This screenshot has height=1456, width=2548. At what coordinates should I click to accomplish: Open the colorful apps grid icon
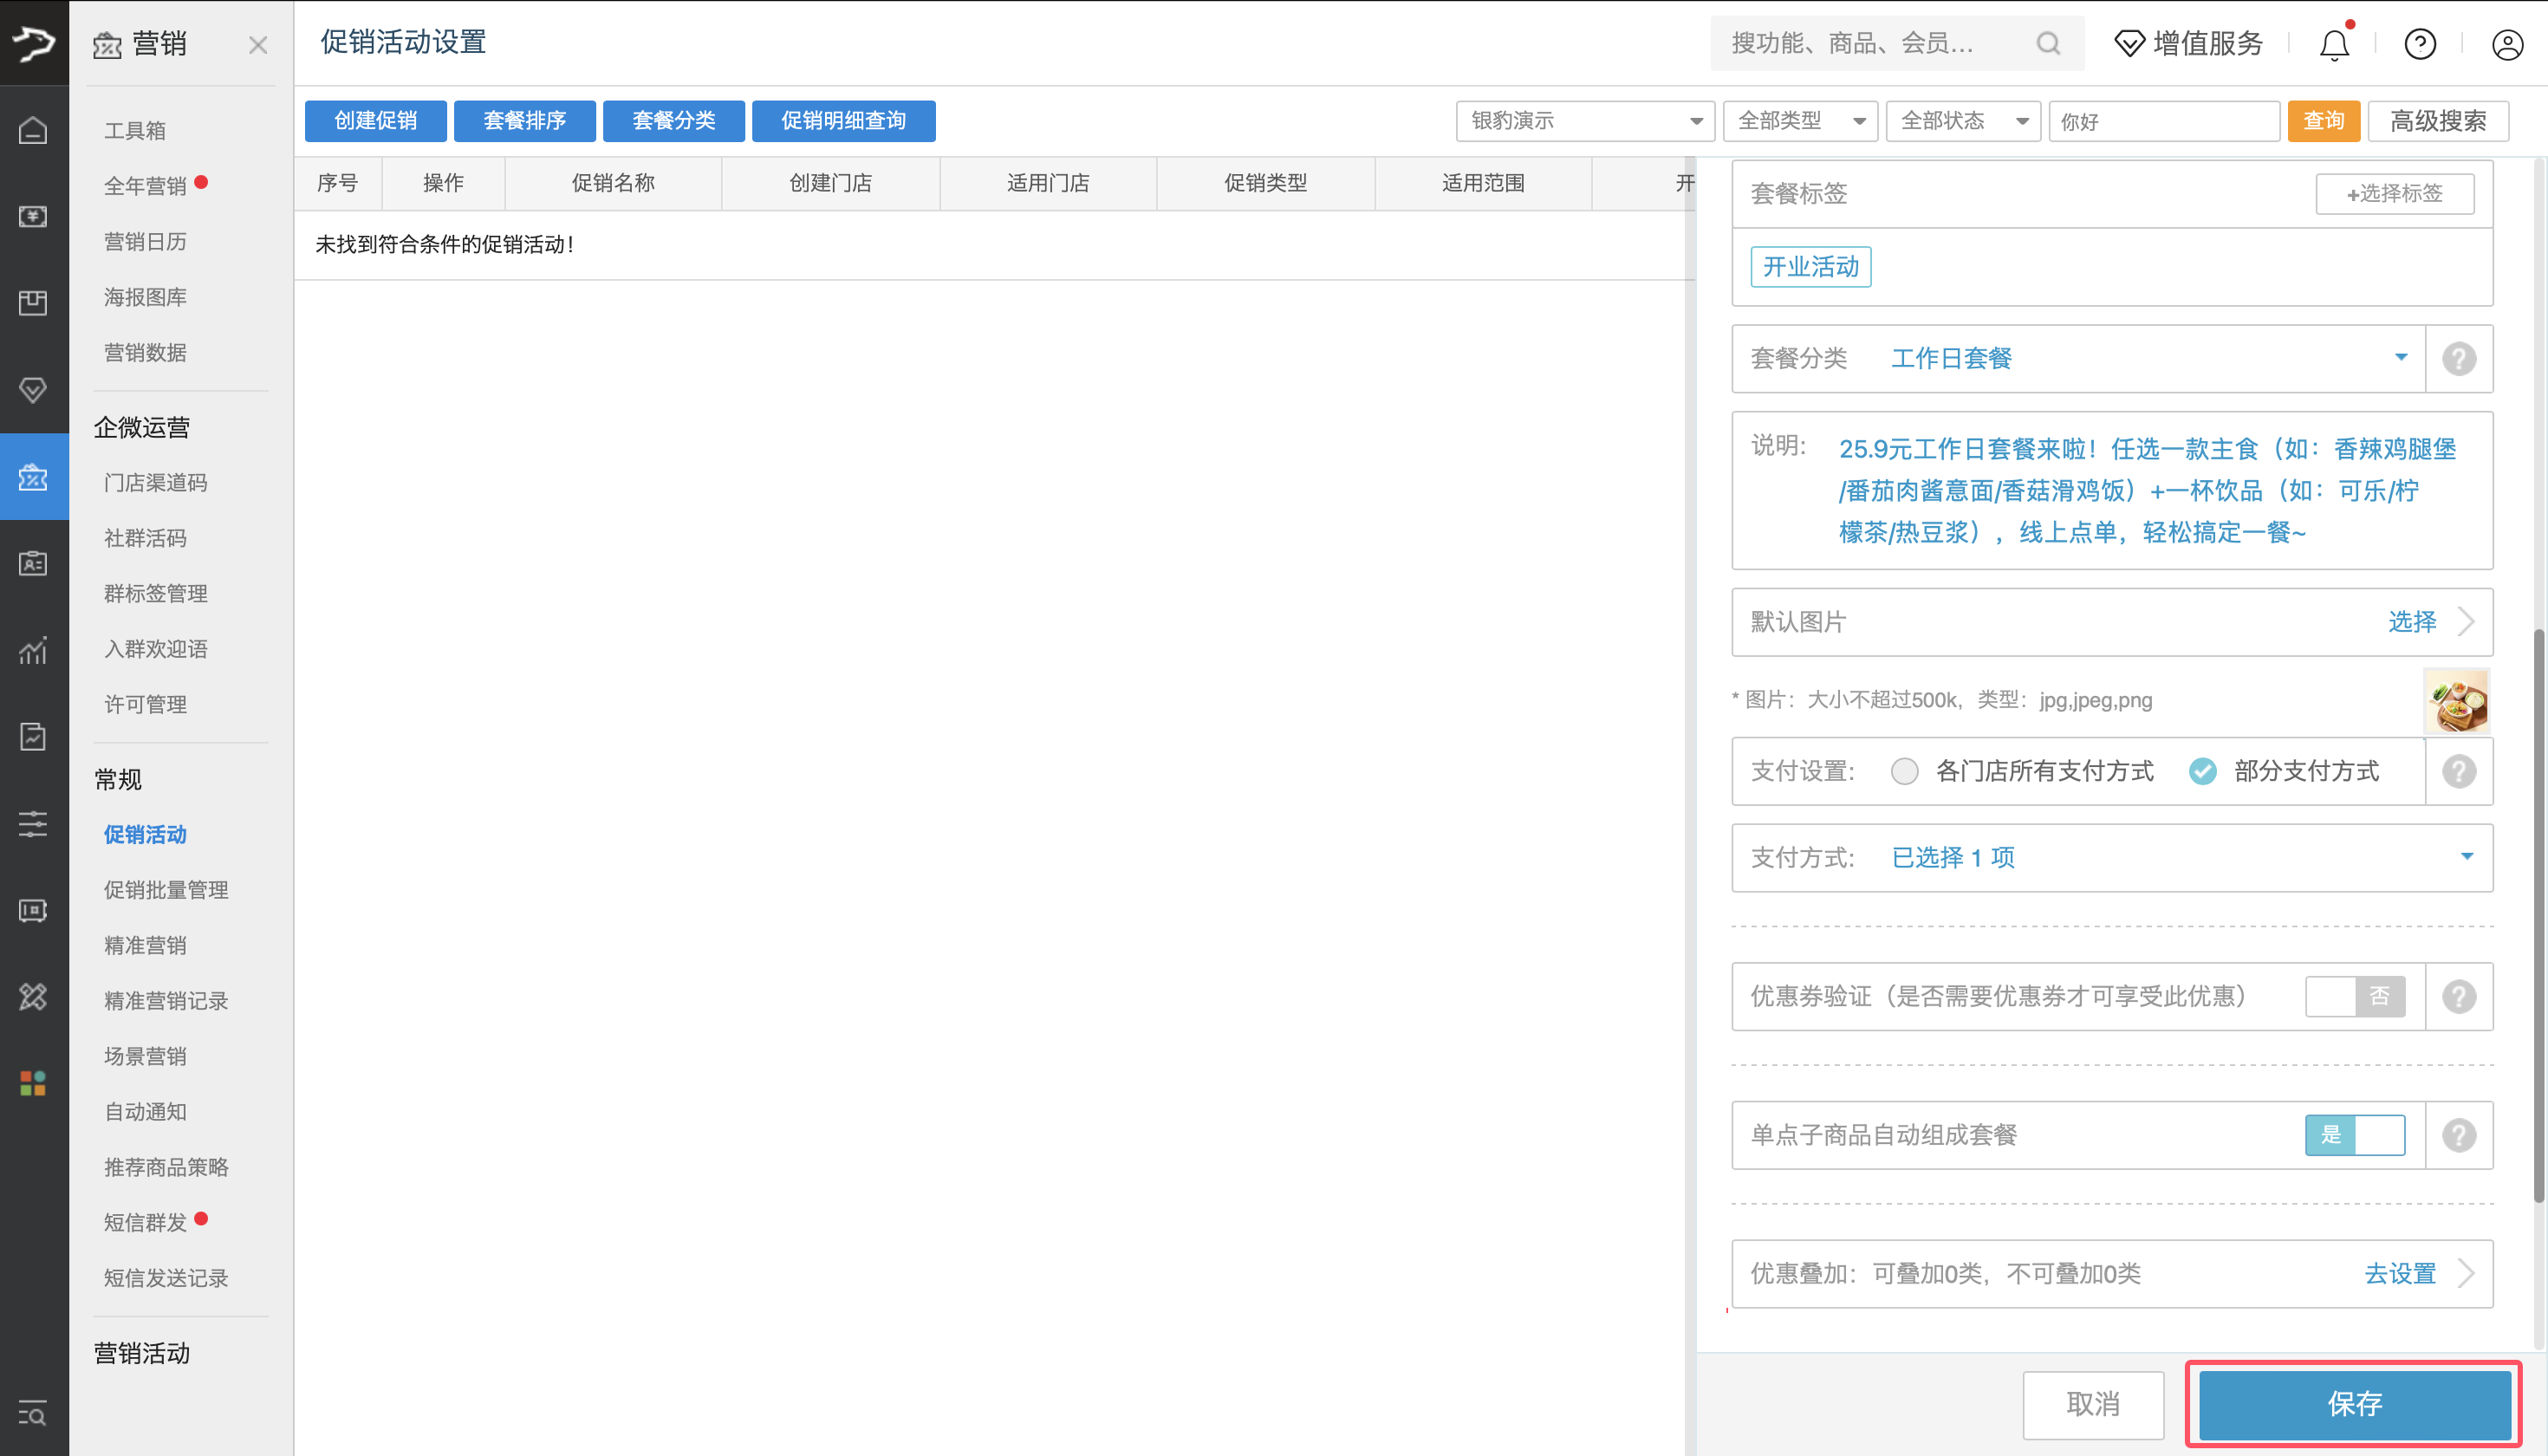[x=33, y=1083]
